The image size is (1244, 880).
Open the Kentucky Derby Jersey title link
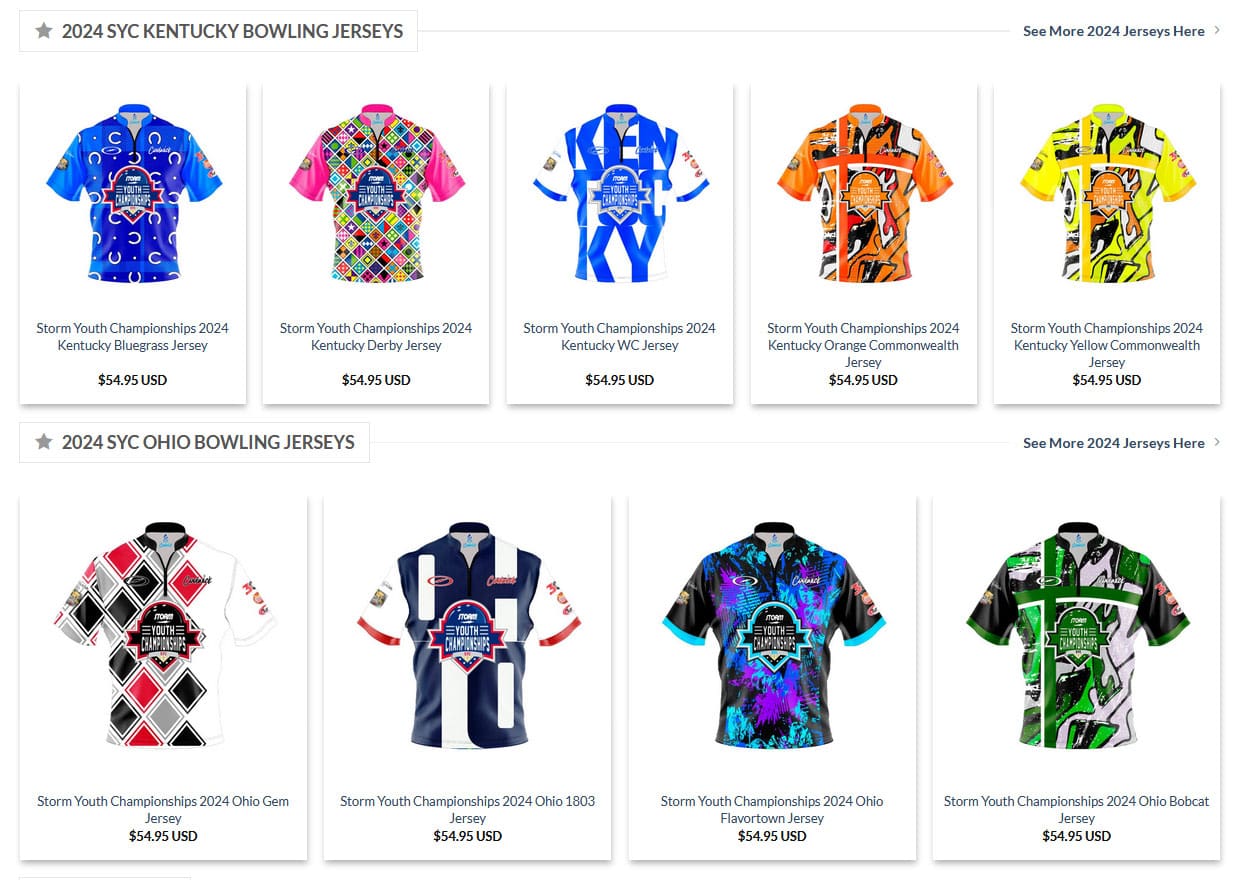tap(376, 337)
